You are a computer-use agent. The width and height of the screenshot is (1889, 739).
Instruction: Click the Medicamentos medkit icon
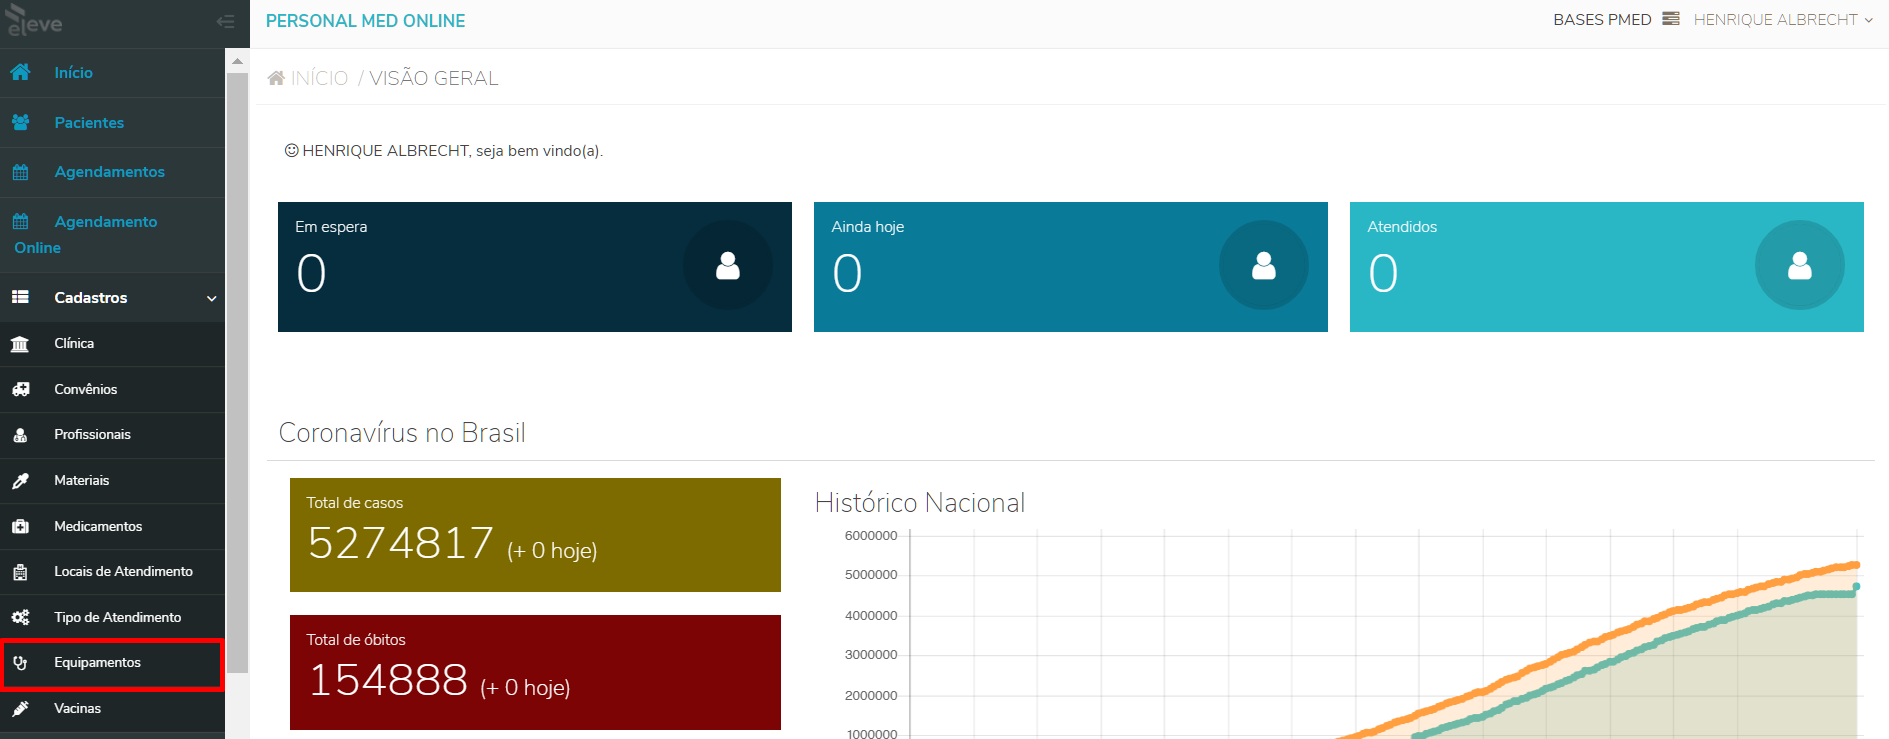(20, 526)
